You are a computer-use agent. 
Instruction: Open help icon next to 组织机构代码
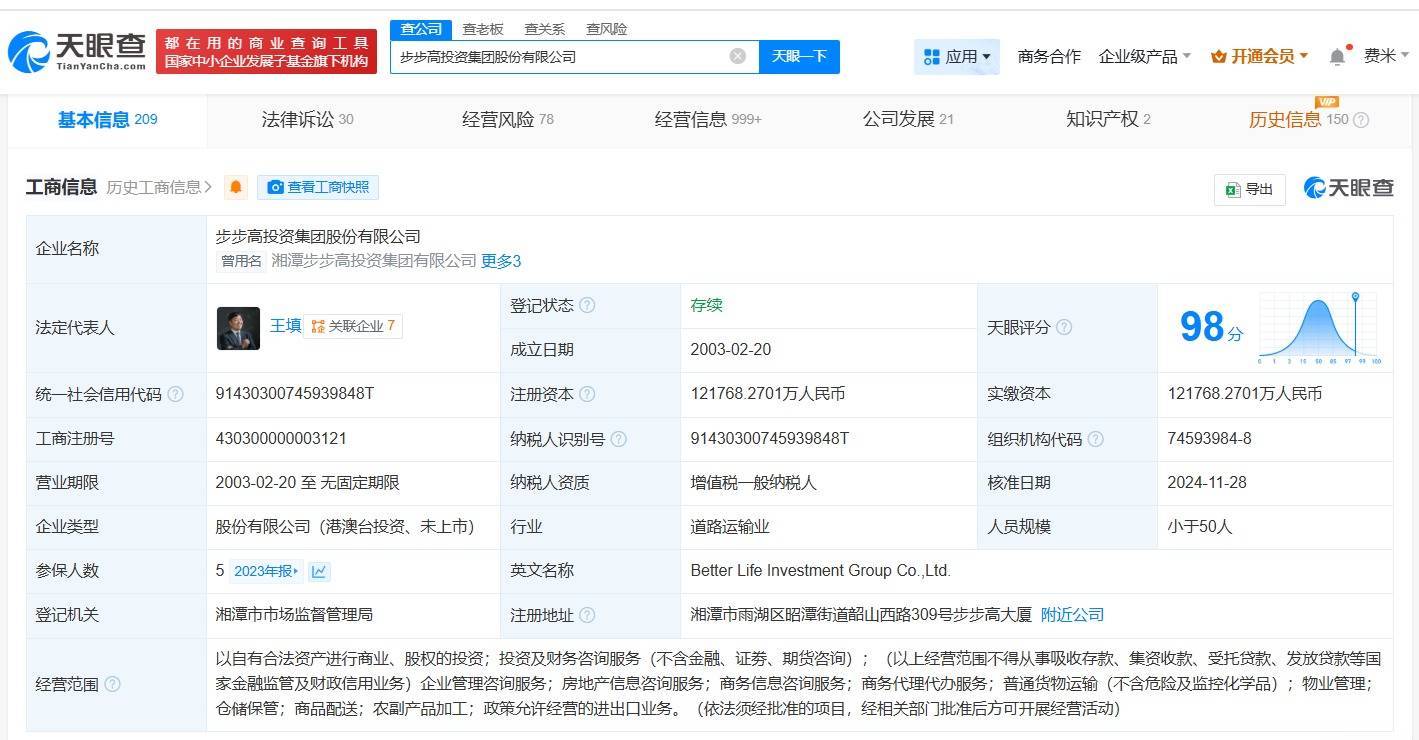tap(1096, 439)
